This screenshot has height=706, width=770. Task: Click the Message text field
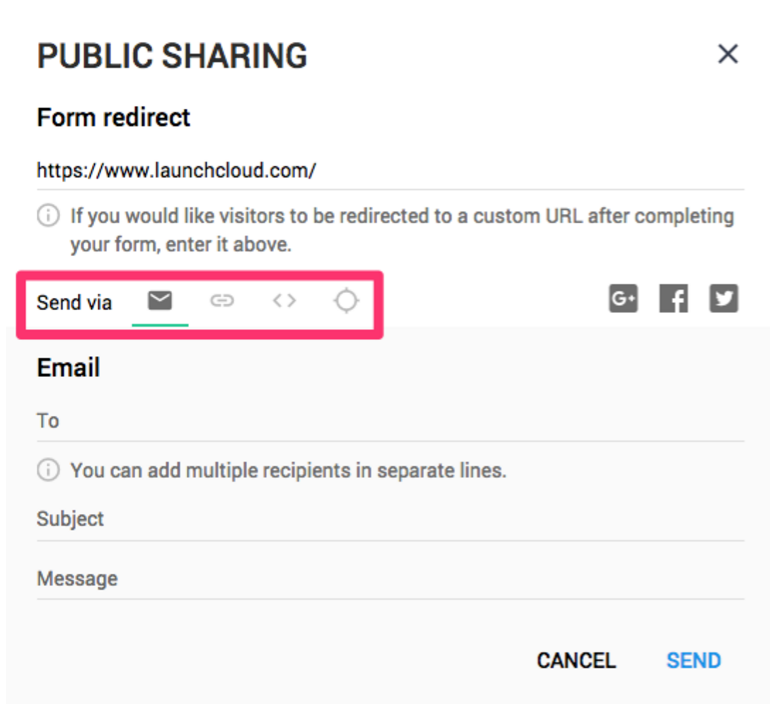[x=390, y=579]
